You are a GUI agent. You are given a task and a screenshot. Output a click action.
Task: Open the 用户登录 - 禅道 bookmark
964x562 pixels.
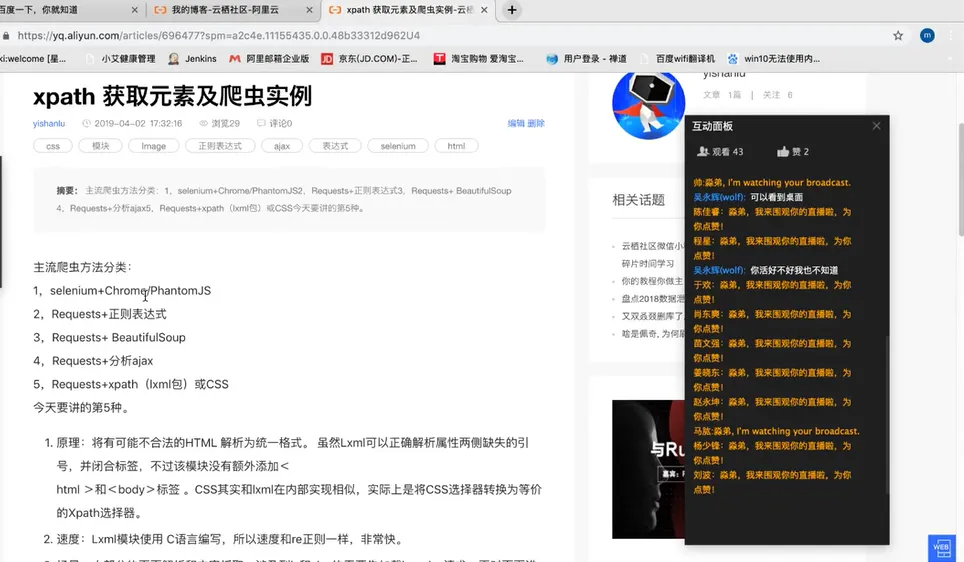(587, 59)
